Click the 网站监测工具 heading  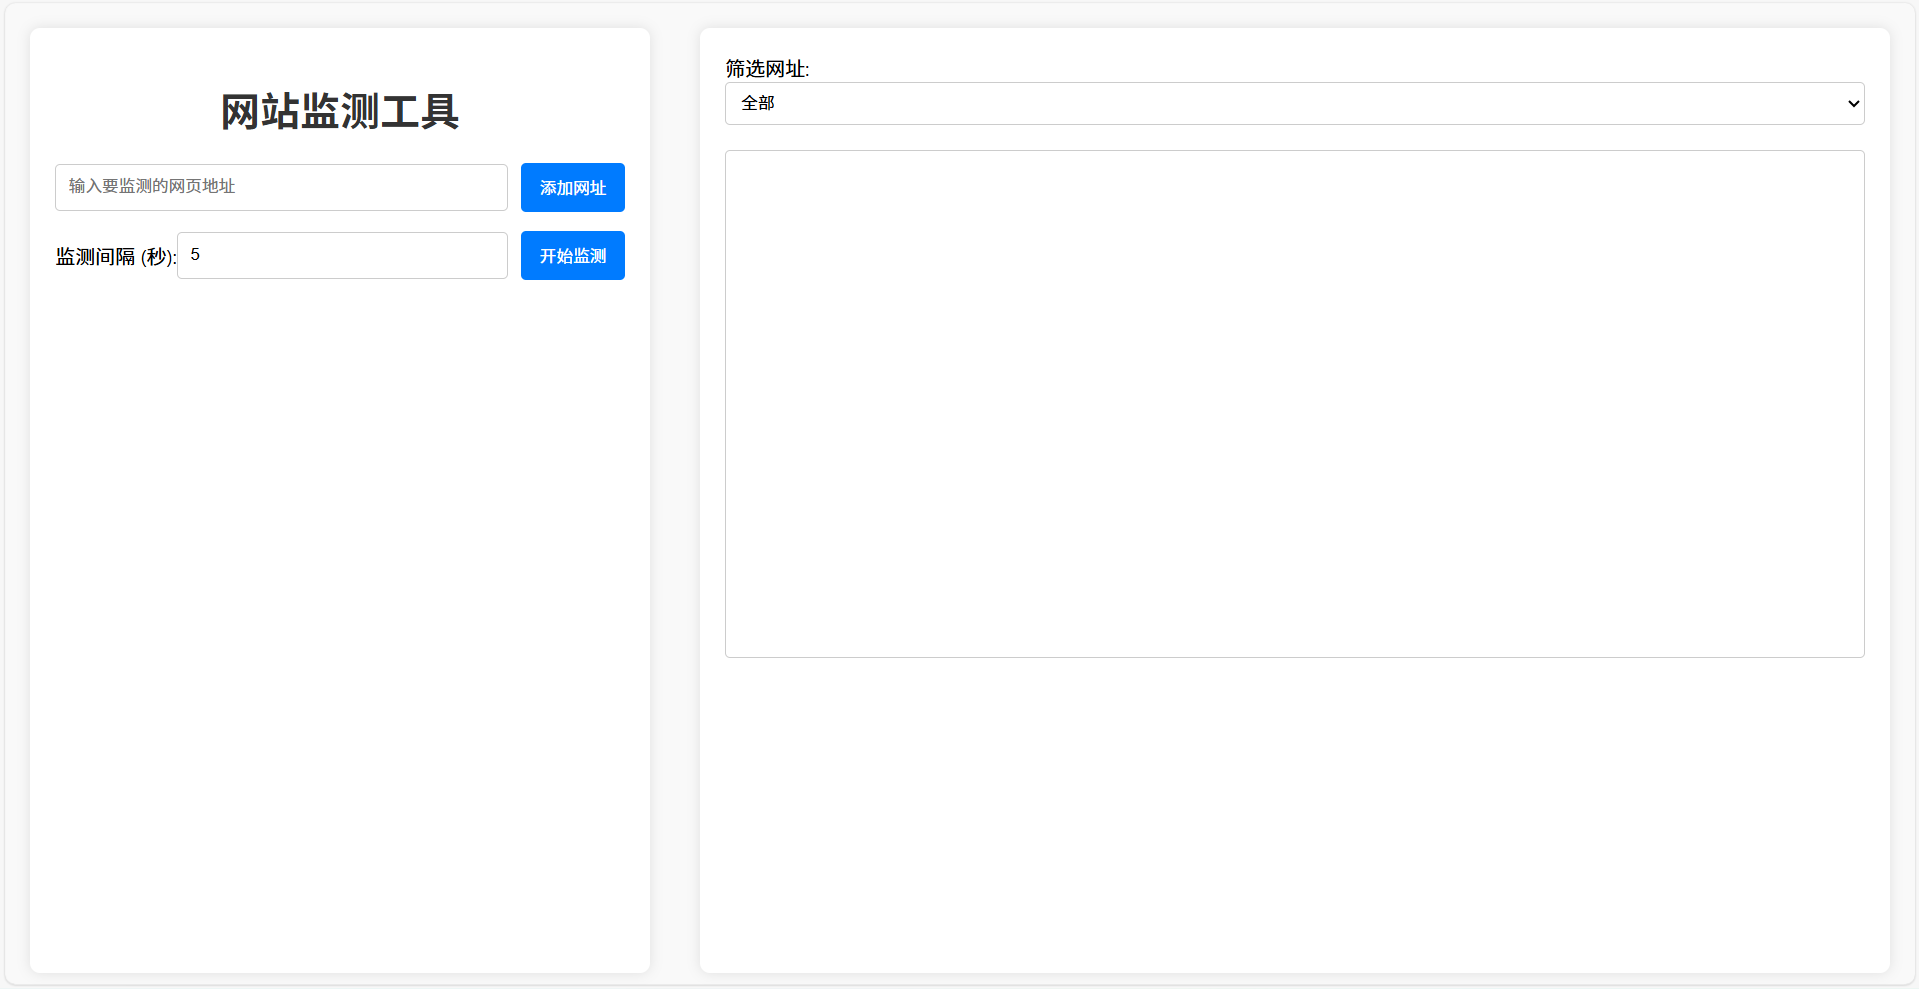pos(340,111)
